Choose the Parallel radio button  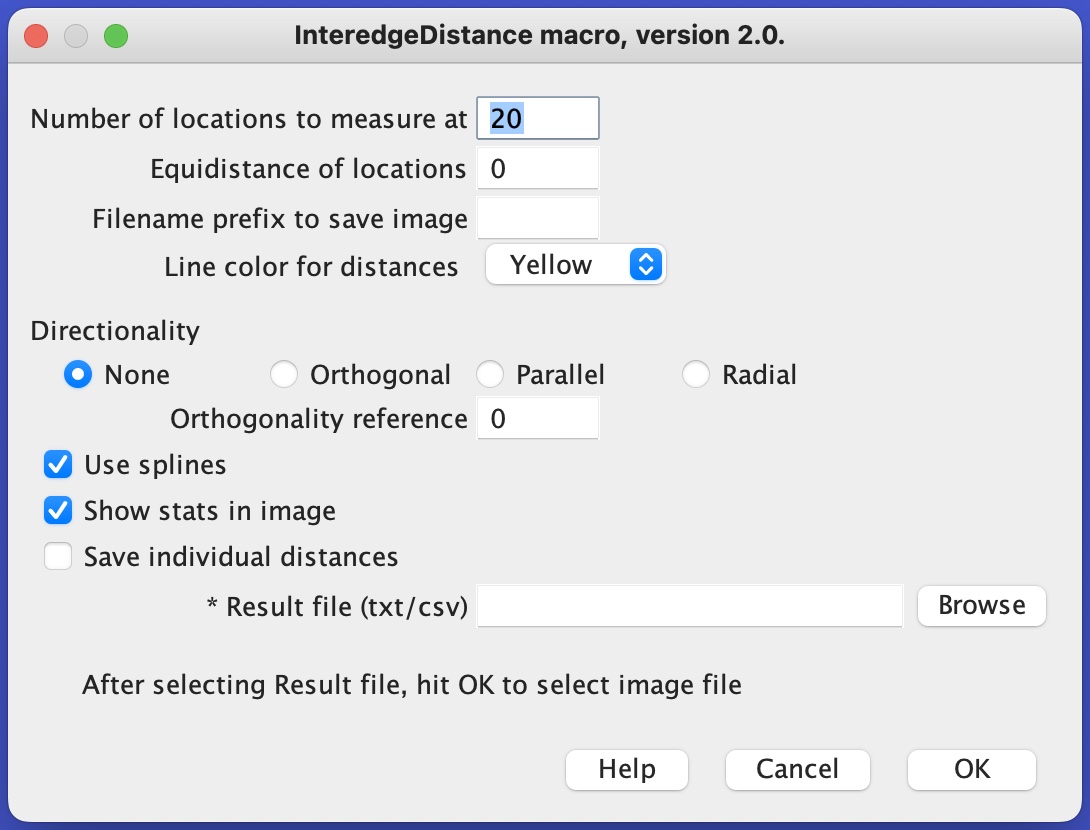click(x=490, y=375)
